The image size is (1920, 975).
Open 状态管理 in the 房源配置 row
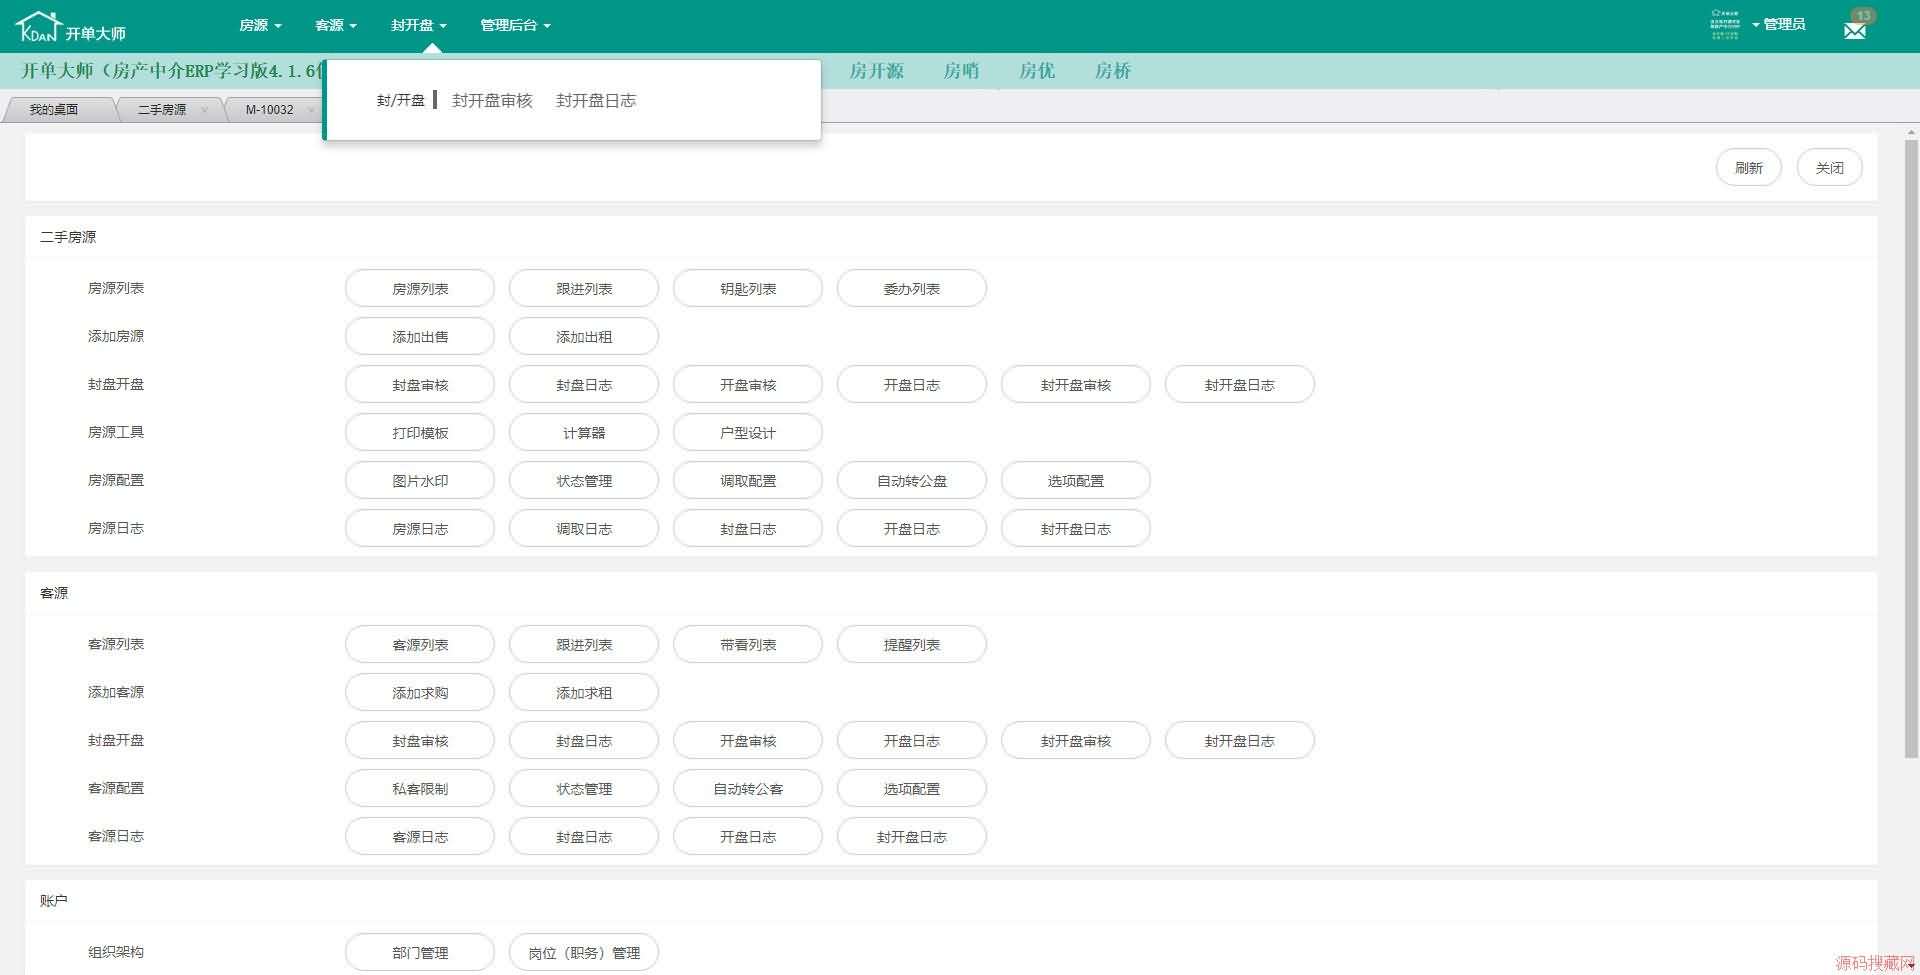coord(584,481)
